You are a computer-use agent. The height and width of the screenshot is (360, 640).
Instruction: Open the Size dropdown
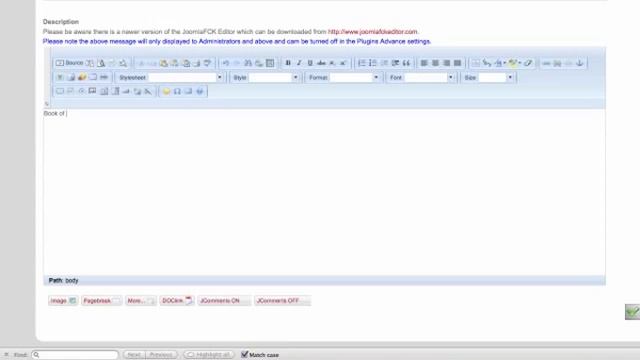(510, 77)
